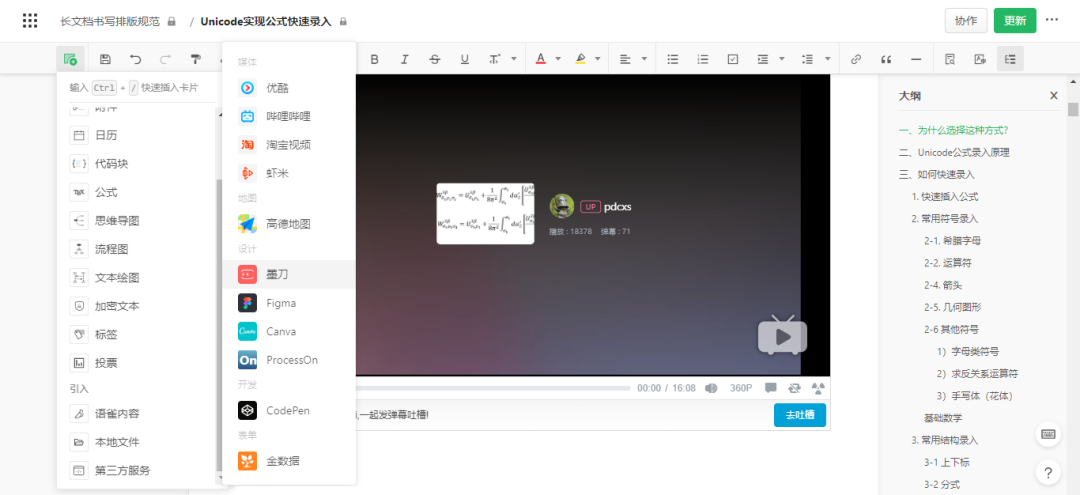The width and height of the screenshot is (1080, 495).
Task: Toggle the danmaku comment bubble icon
Action: pyautogui.click(x=771, y=388)
